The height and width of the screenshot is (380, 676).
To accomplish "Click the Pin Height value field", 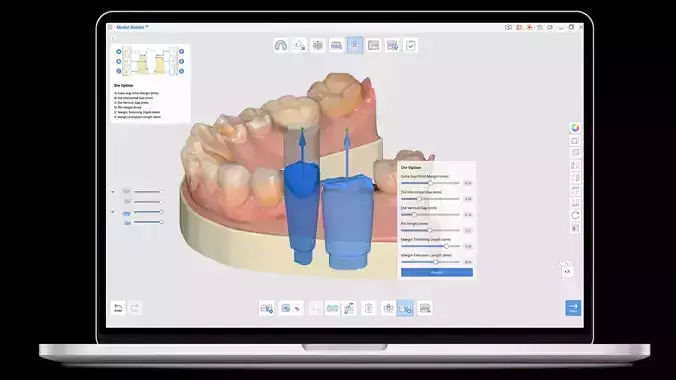I will tap(468, 230).
